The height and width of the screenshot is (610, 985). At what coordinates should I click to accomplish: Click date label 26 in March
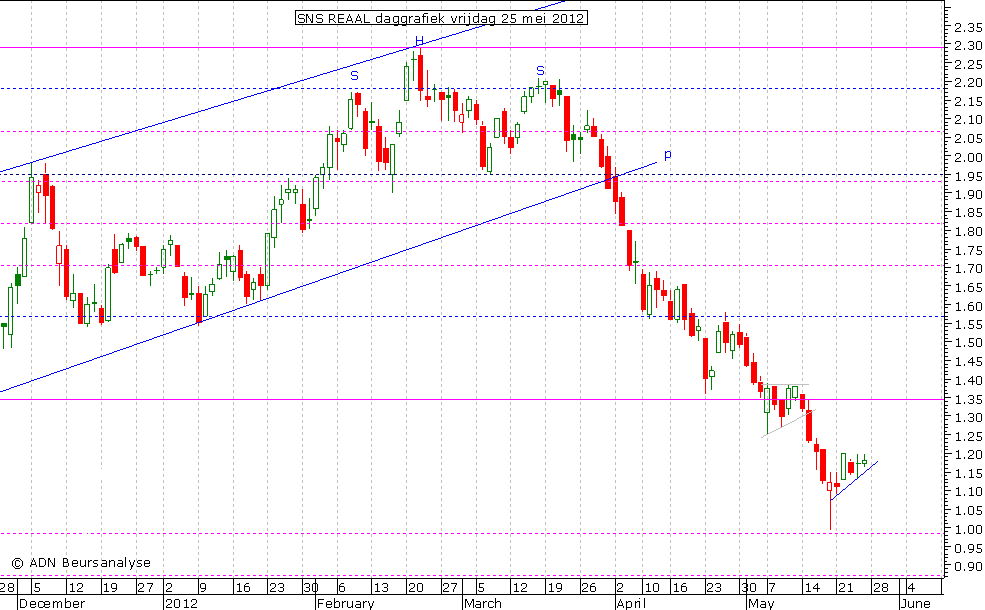pyautogui.click(x=588, y=588)
